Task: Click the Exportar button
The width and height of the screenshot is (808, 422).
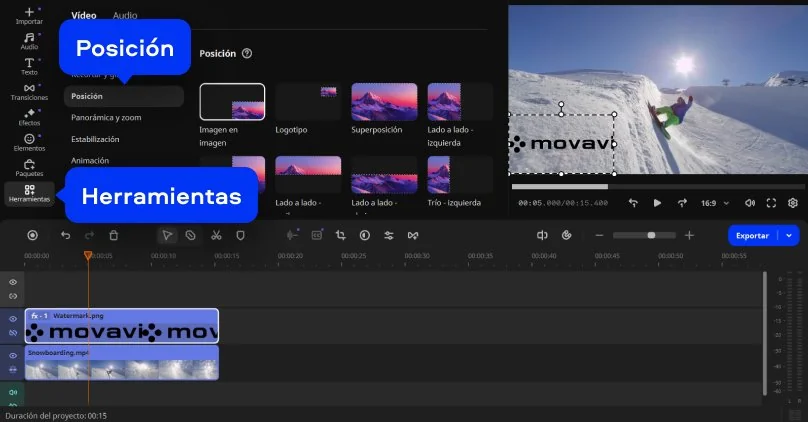Action: pos(752,235)
